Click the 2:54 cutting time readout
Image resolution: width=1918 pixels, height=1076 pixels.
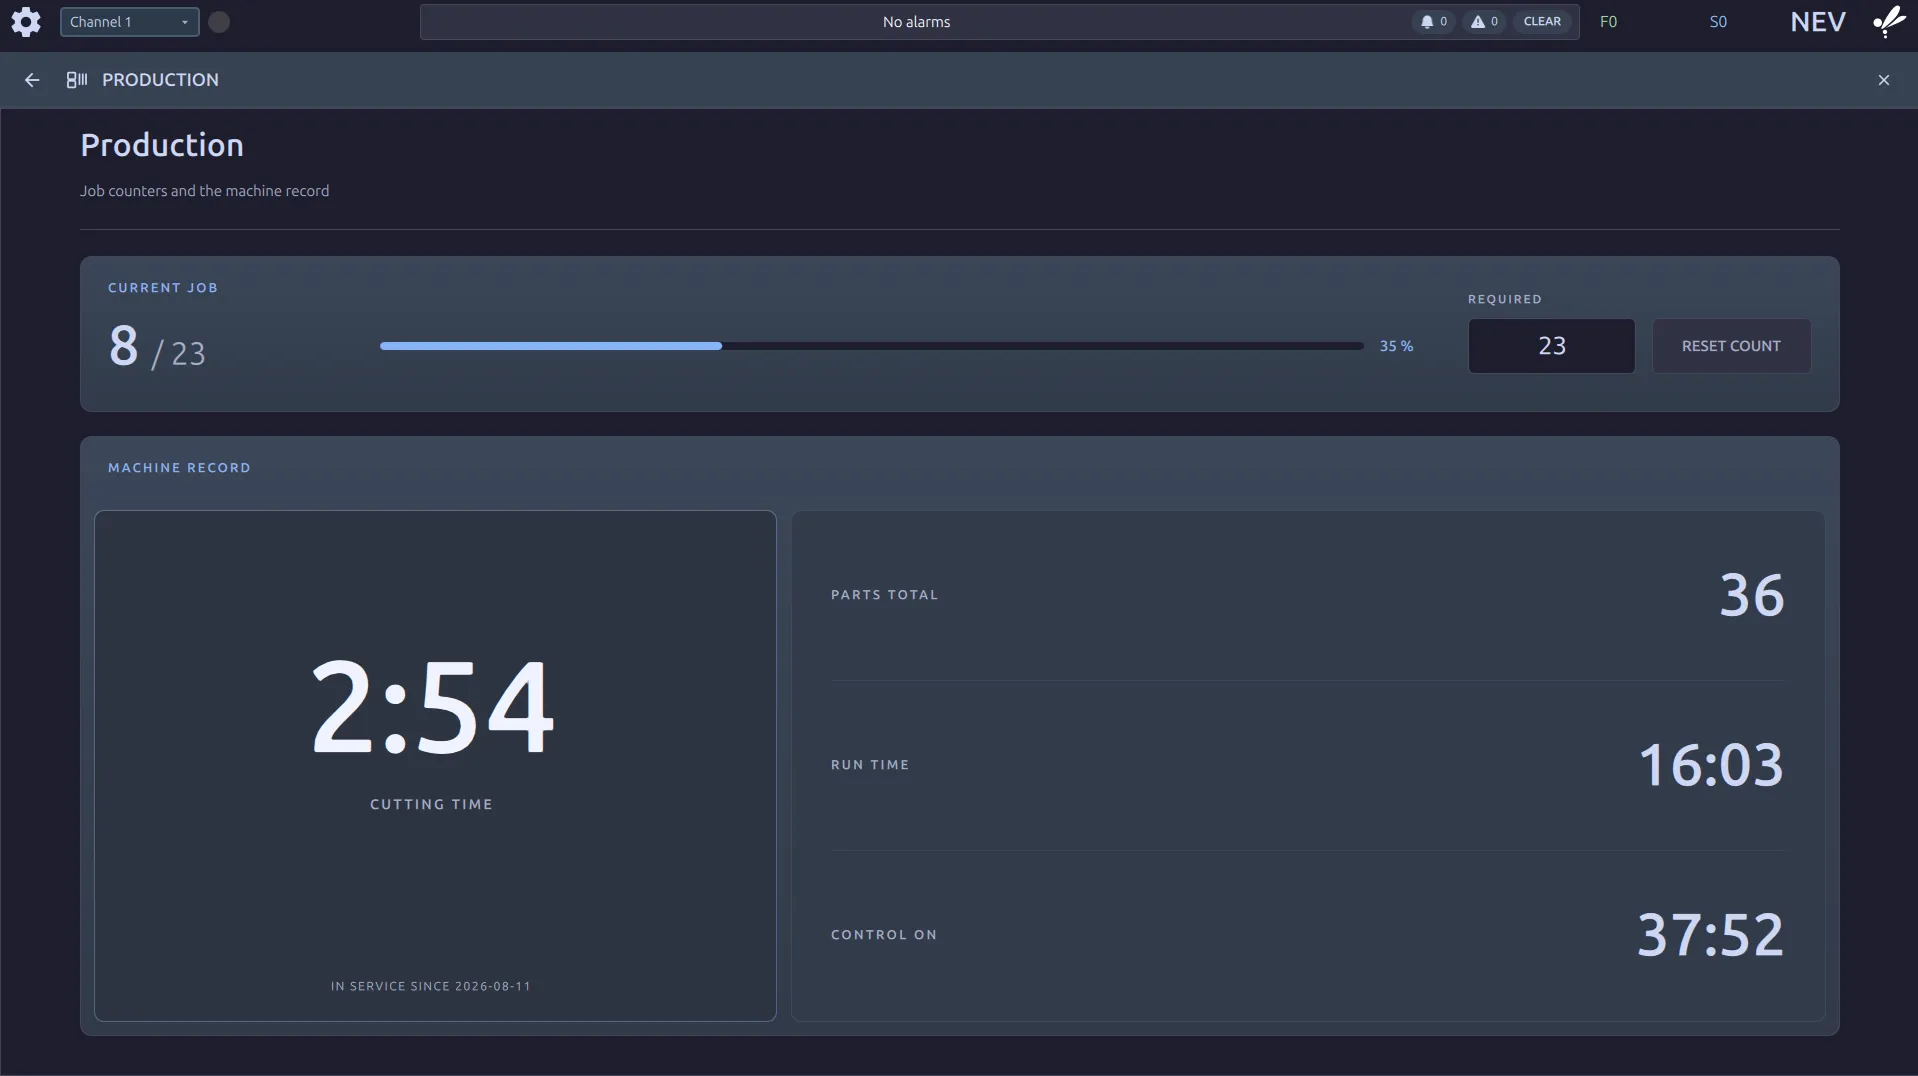[432, 707]
